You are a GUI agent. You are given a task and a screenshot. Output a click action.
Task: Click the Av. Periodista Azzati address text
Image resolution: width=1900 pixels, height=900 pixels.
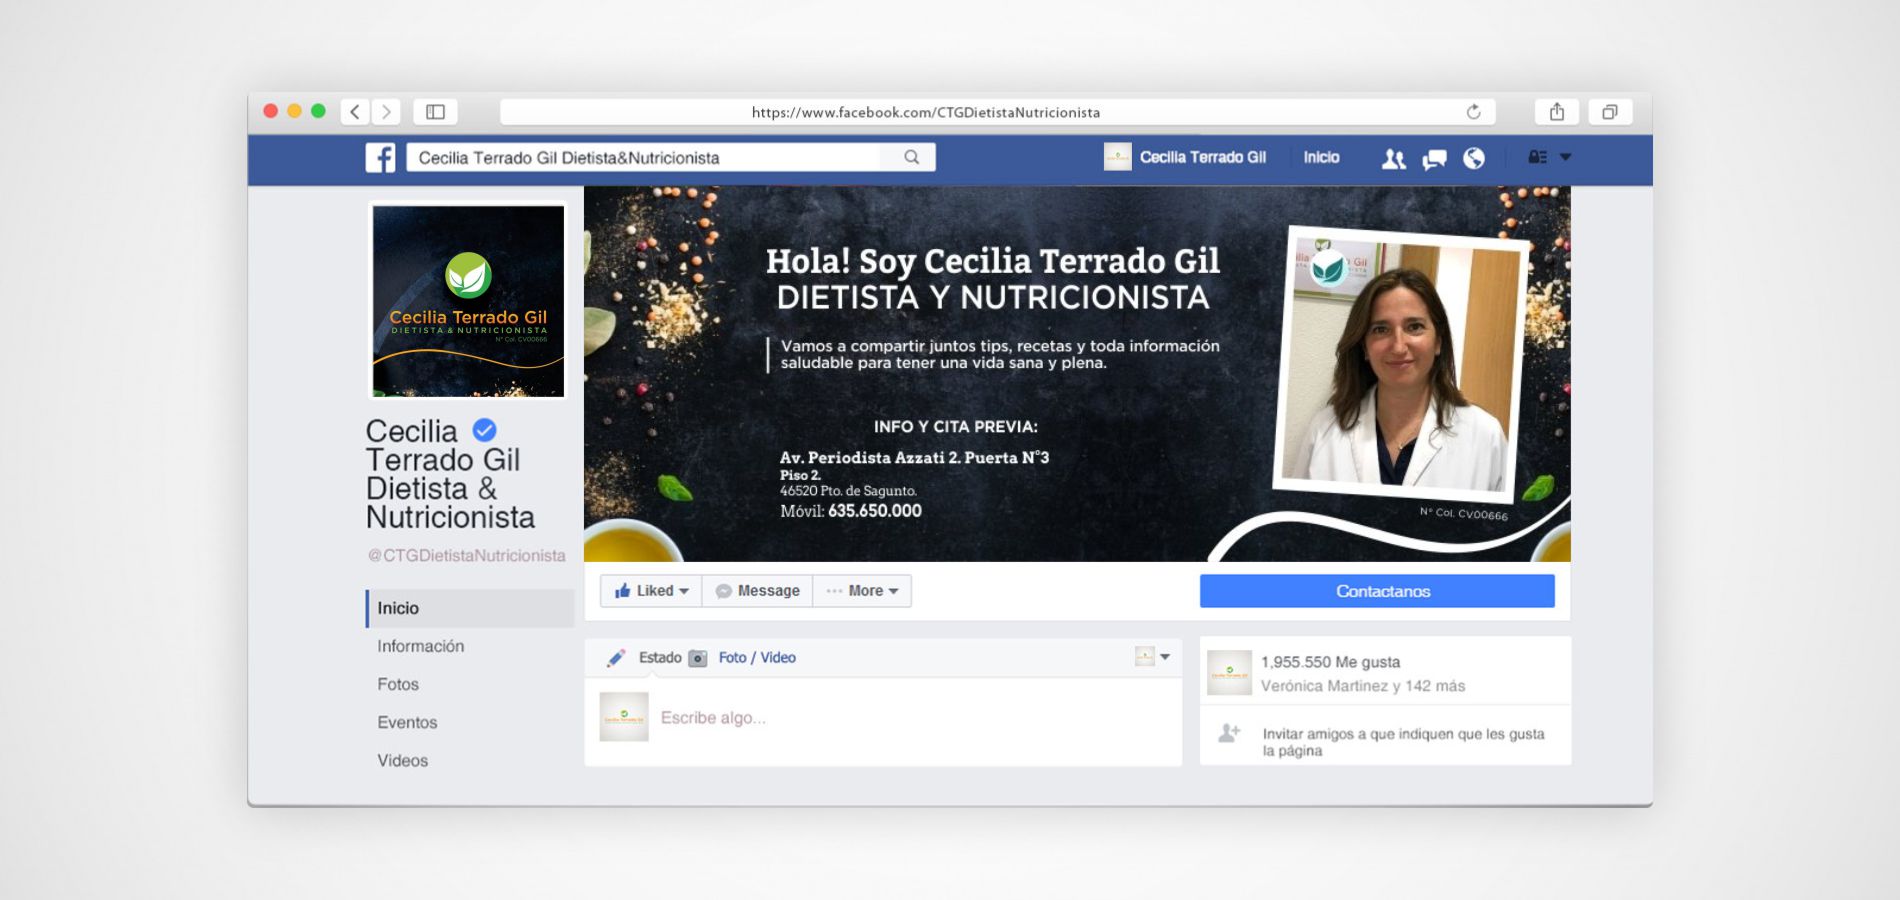coord(914,457)
